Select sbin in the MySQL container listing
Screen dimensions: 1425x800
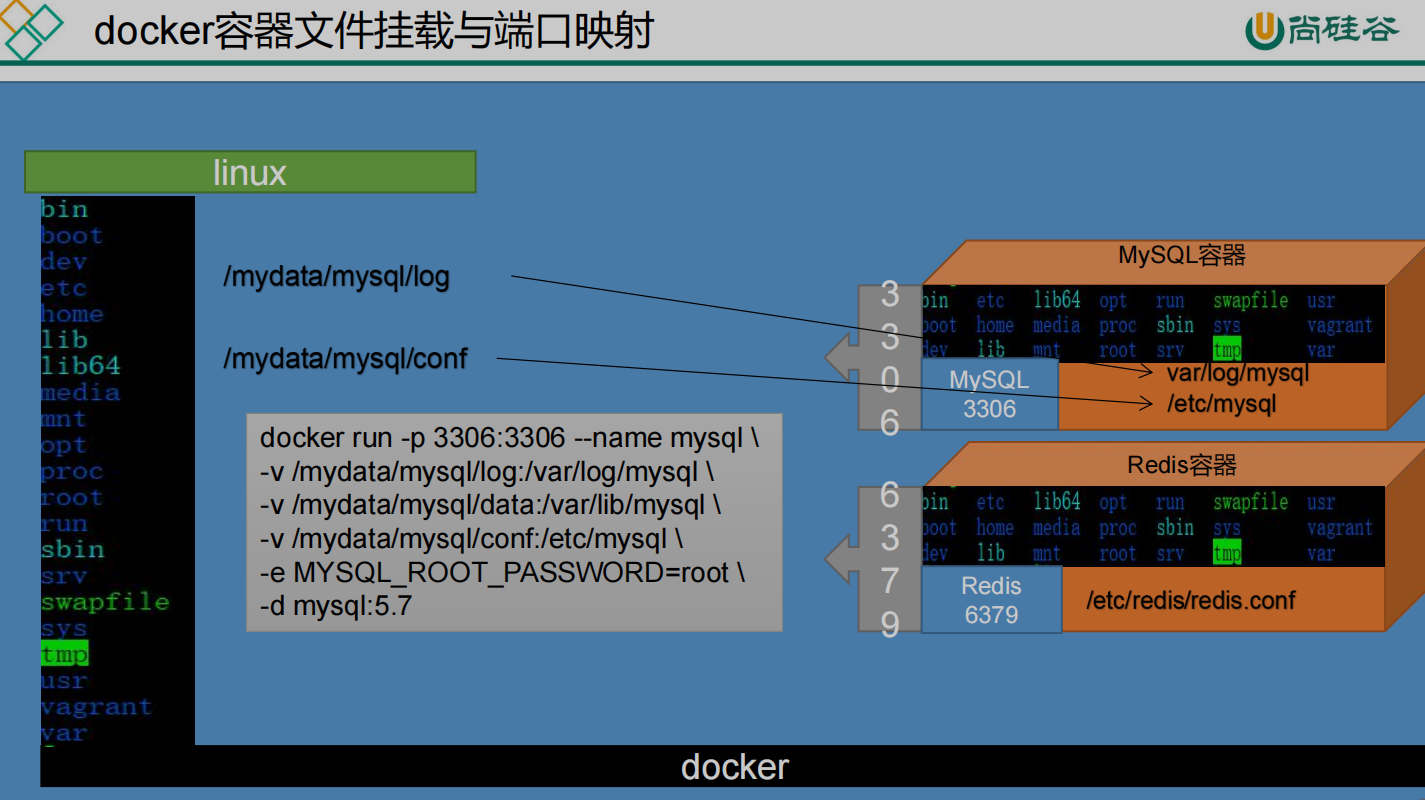[1175, 325]
